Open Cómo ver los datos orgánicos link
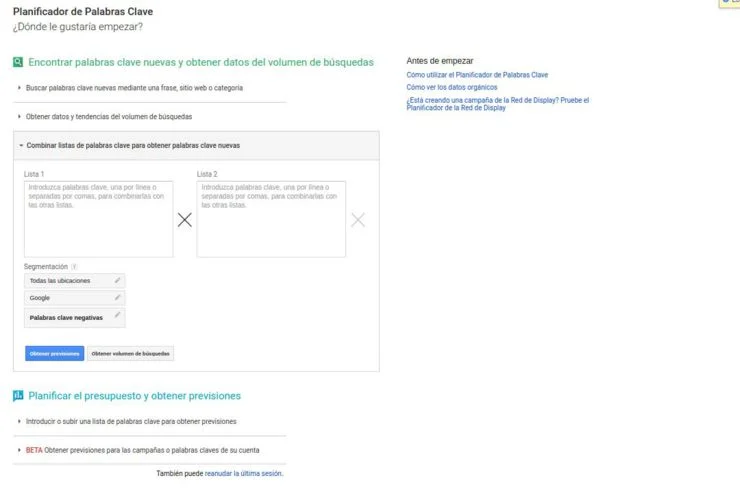 454,87
